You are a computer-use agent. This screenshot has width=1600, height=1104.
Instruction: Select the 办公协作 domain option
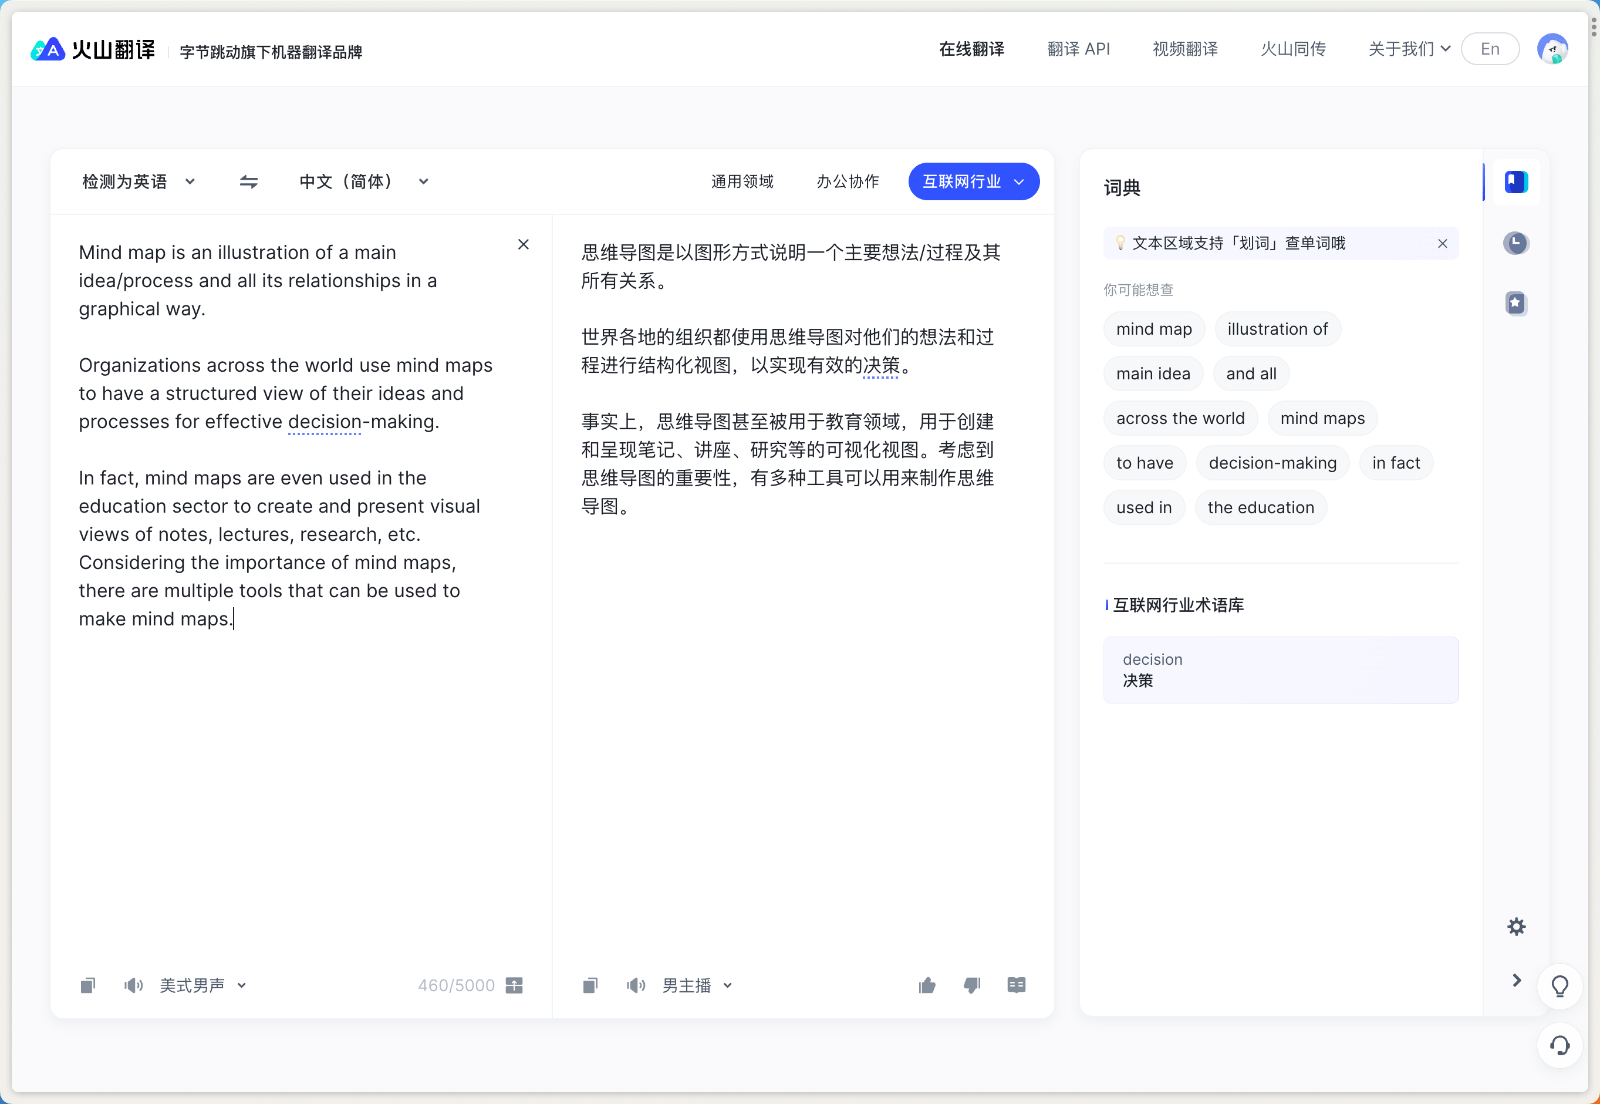(x=847, y=182)
